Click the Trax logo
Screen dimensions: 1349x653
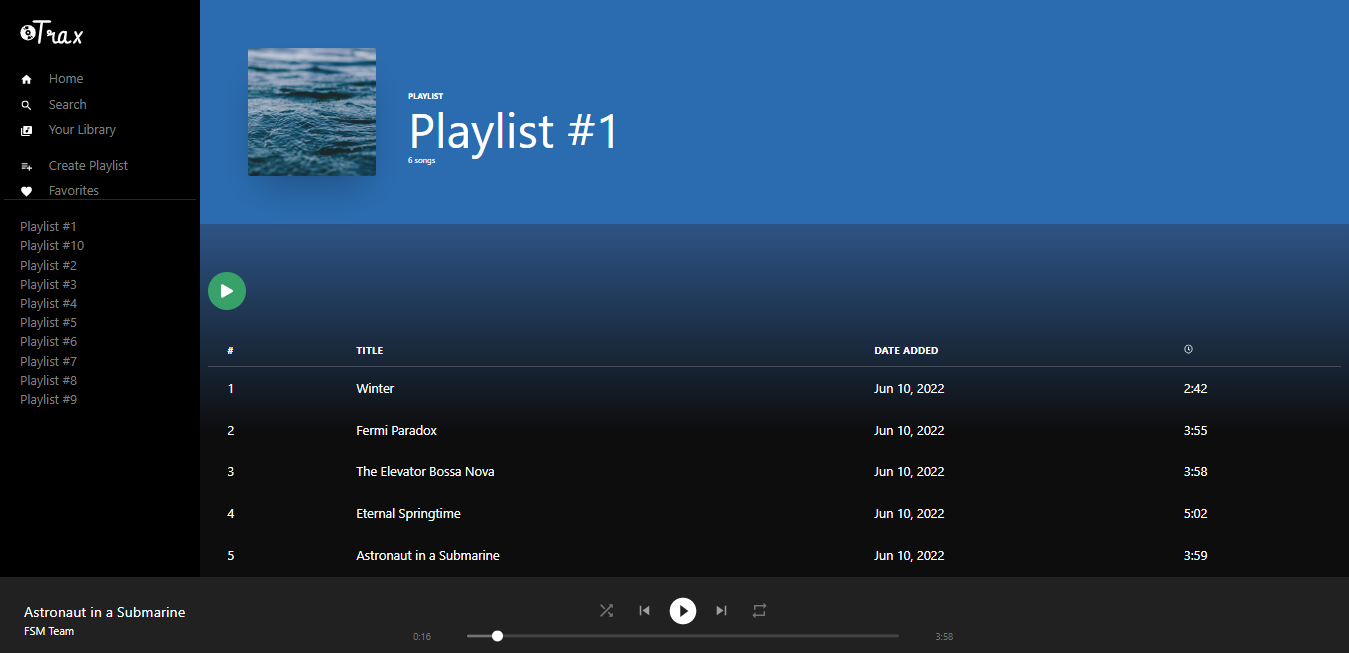[52, 35]
